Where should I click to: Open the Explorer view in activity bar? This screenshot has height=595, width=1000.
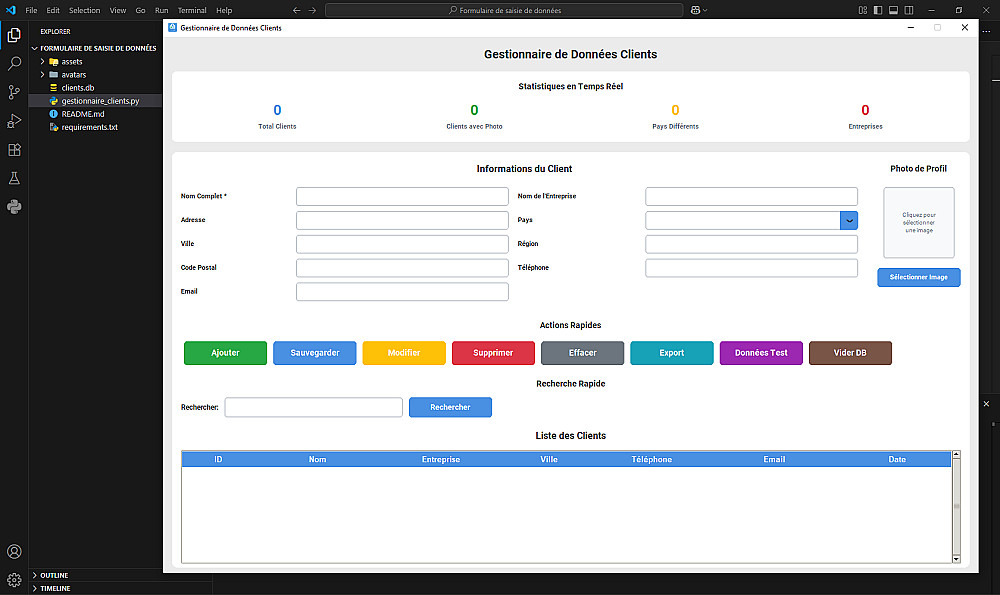point(14,35)
